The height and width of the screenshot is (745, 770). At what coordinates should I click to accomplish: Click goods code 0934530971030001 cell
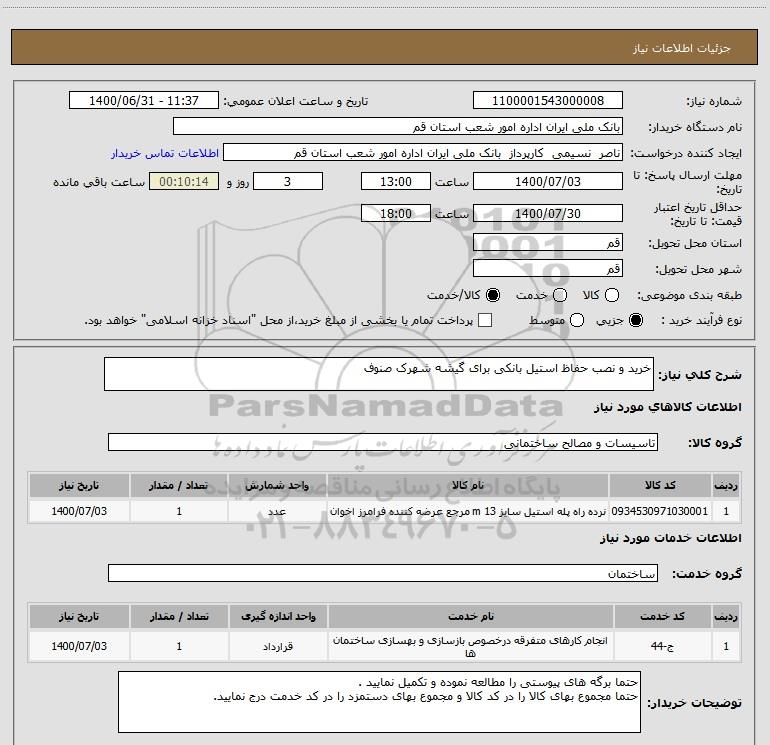660,511
